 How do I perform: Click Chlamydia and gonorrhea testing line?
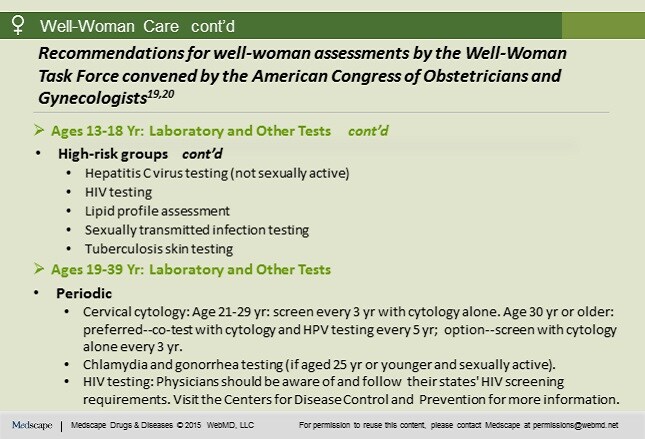tap(319, 365)
